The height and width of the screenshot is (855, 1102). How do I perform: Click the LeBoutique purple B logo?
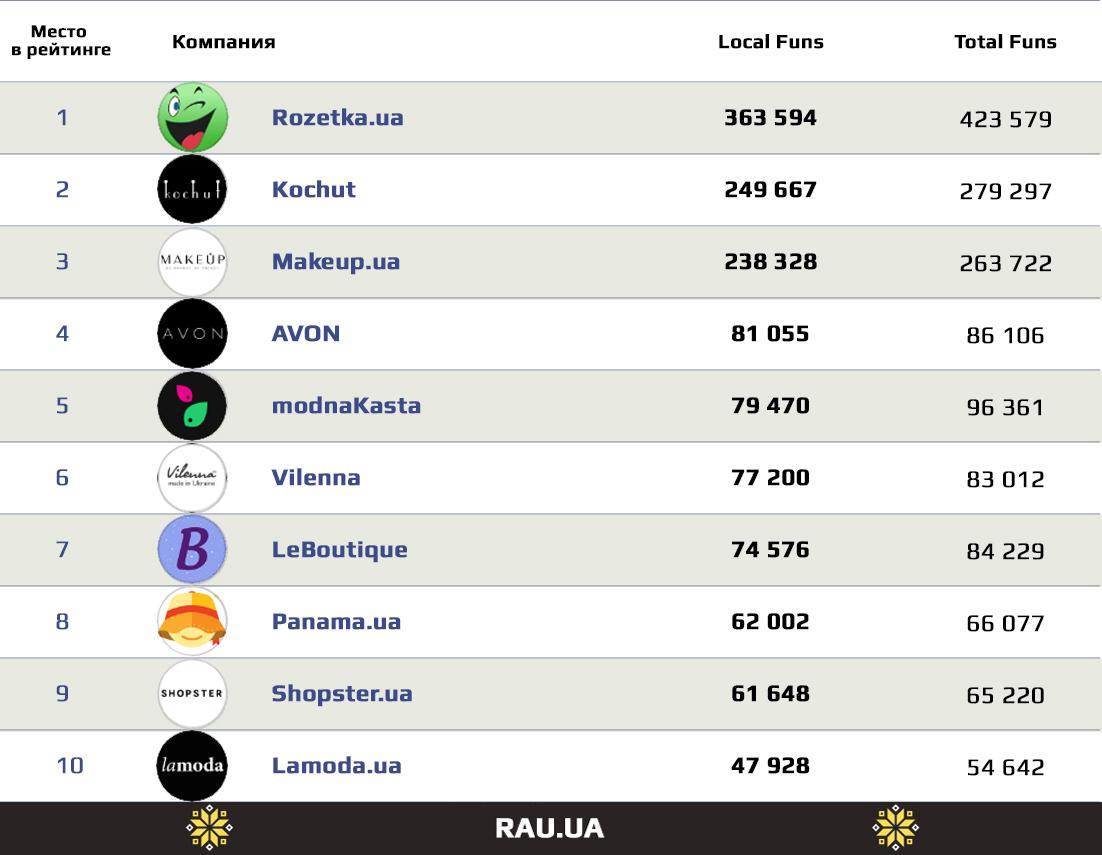[x=193, y=549]
